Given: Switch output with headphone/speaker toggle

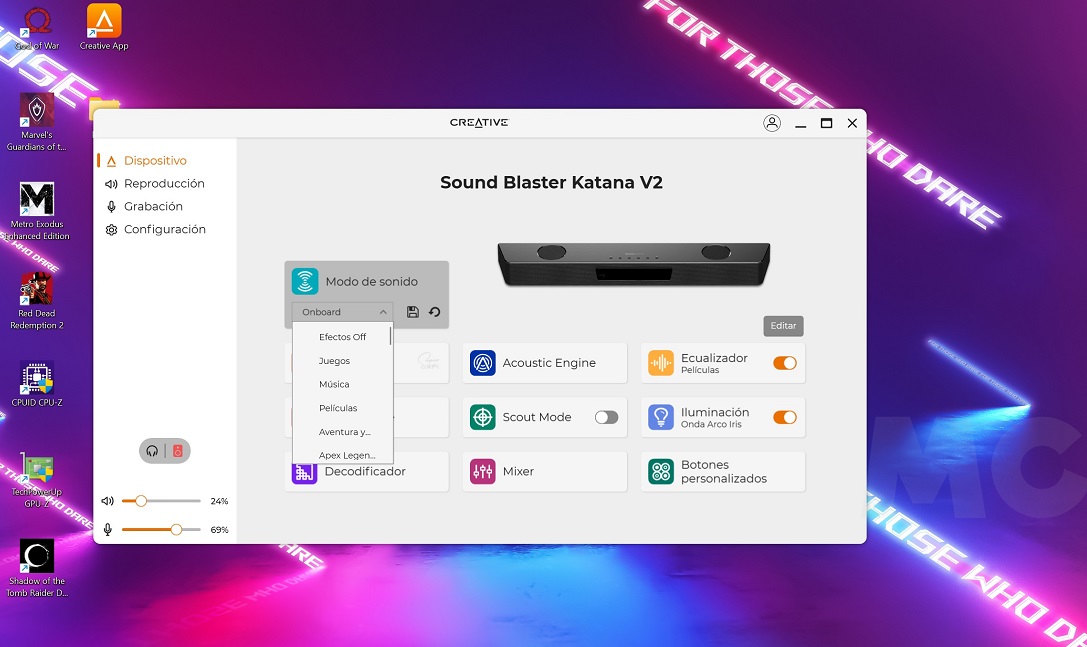Looking at the screenshot, I should coord(165,451).
